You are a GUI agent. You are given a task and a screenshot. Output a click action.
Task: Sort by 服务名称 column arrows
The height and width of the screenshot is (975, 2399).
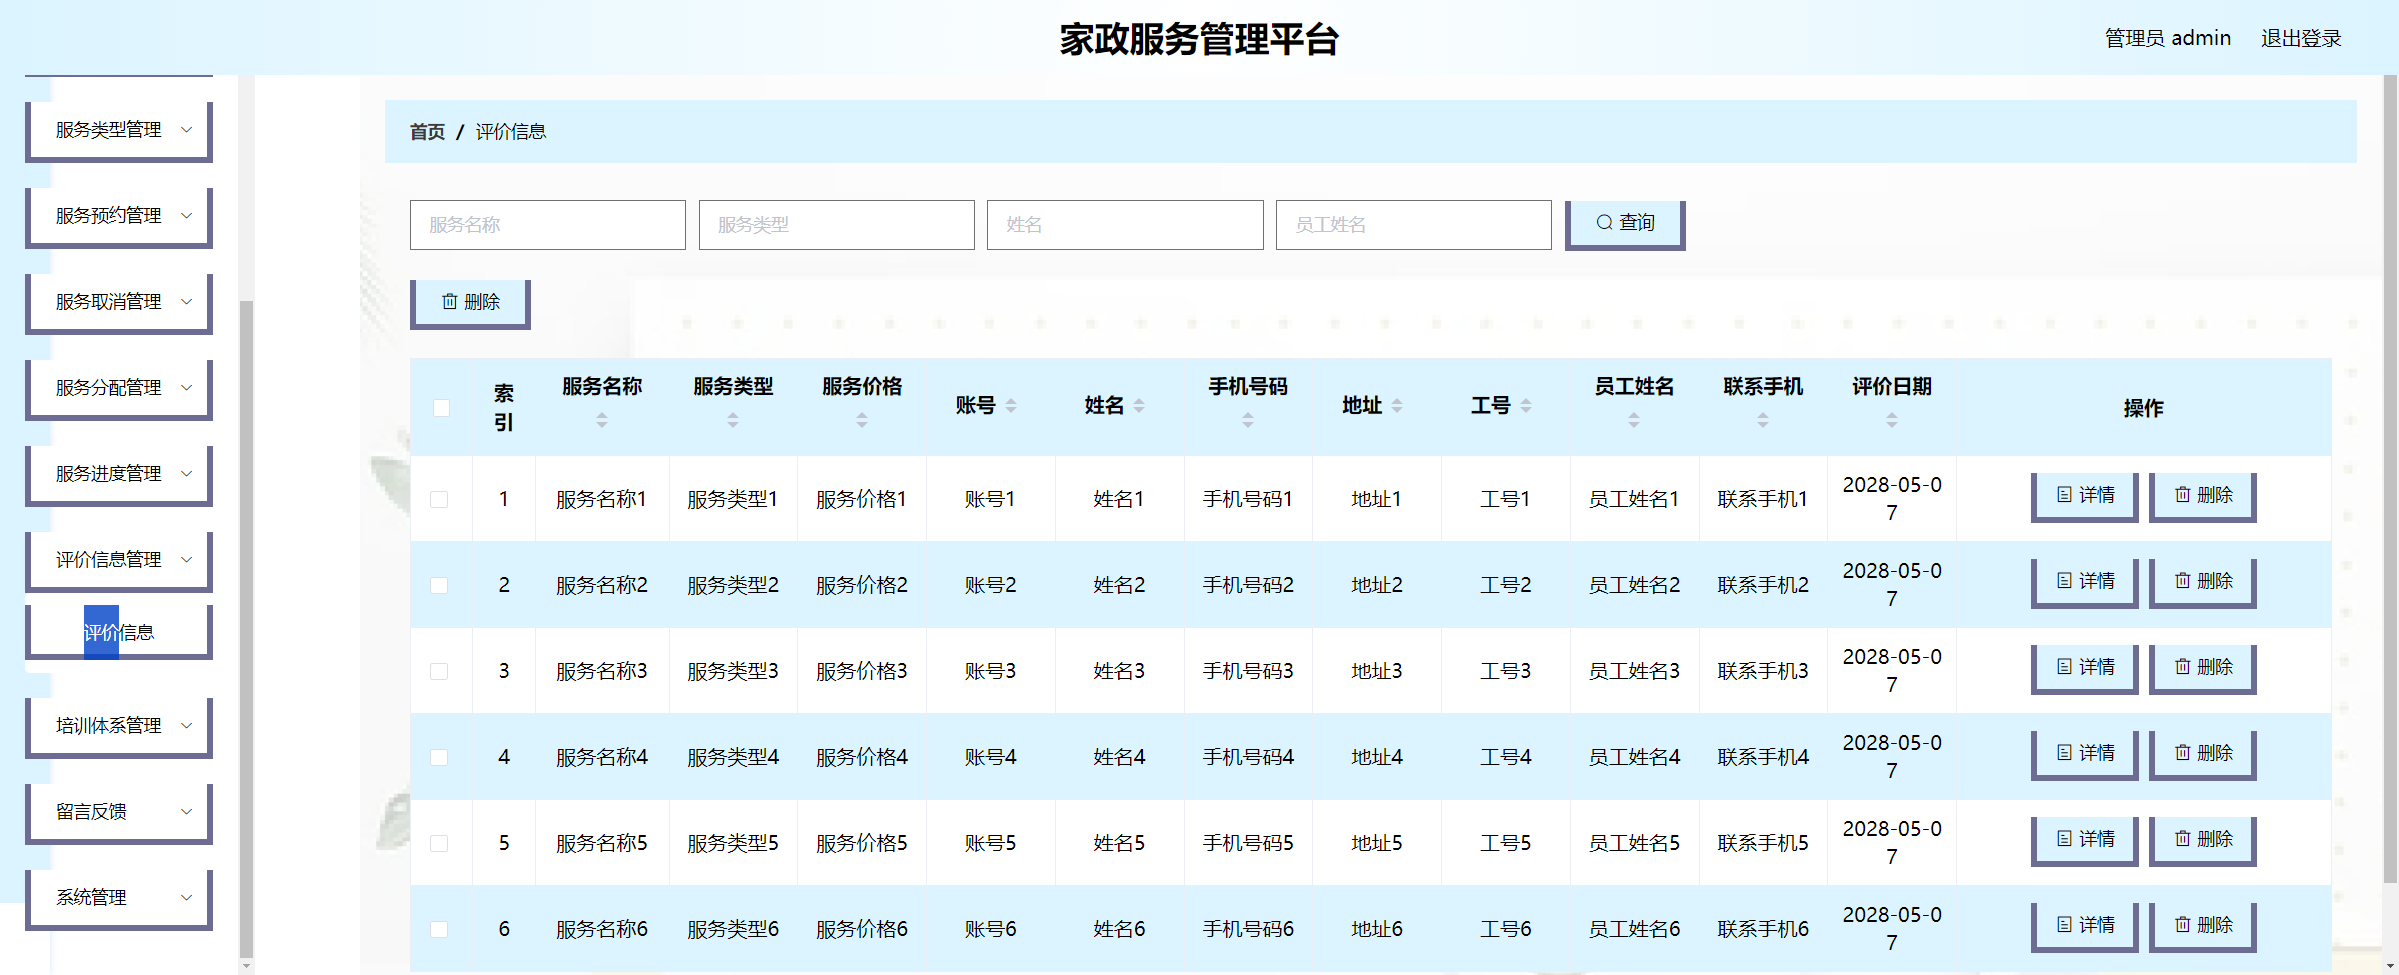tap(602, 421)
